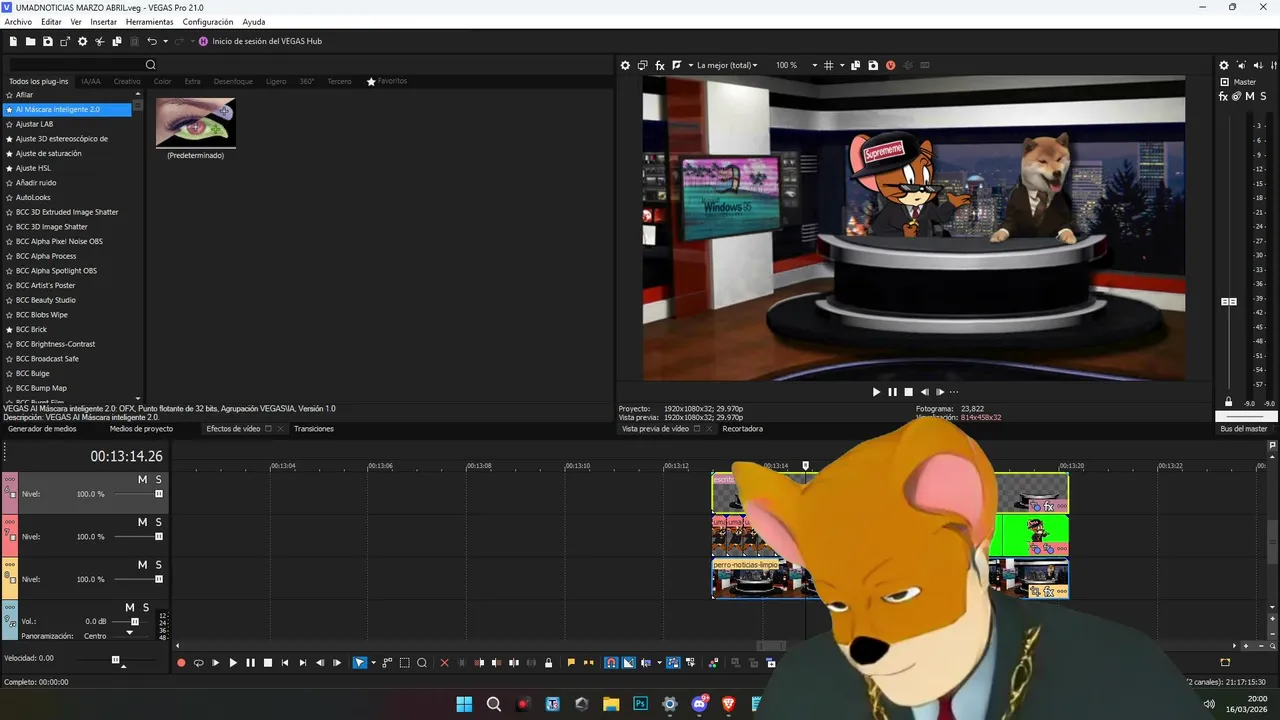Select the zoom edit tool magnifier
1280x720 pixels.
click(x=422, y=662)
